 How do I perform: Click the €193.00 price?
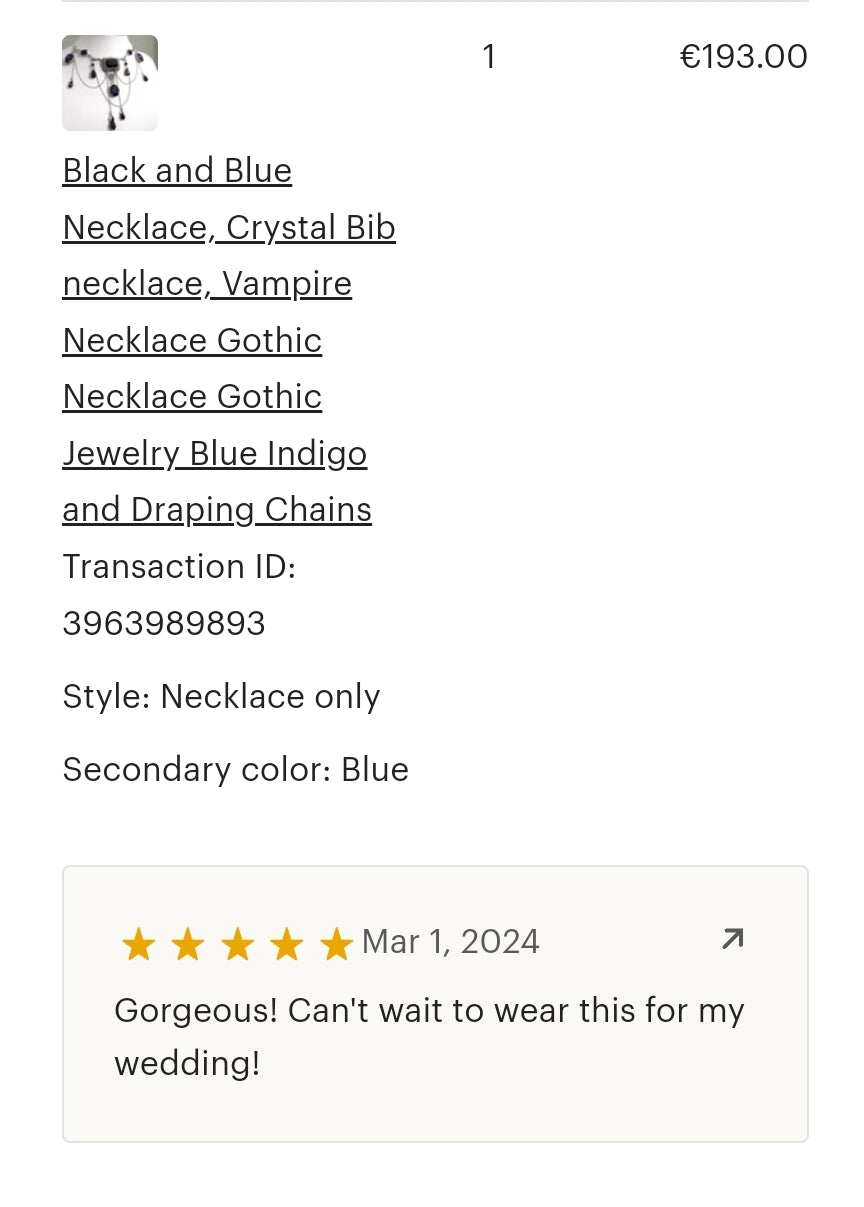[x=743, y=57]
